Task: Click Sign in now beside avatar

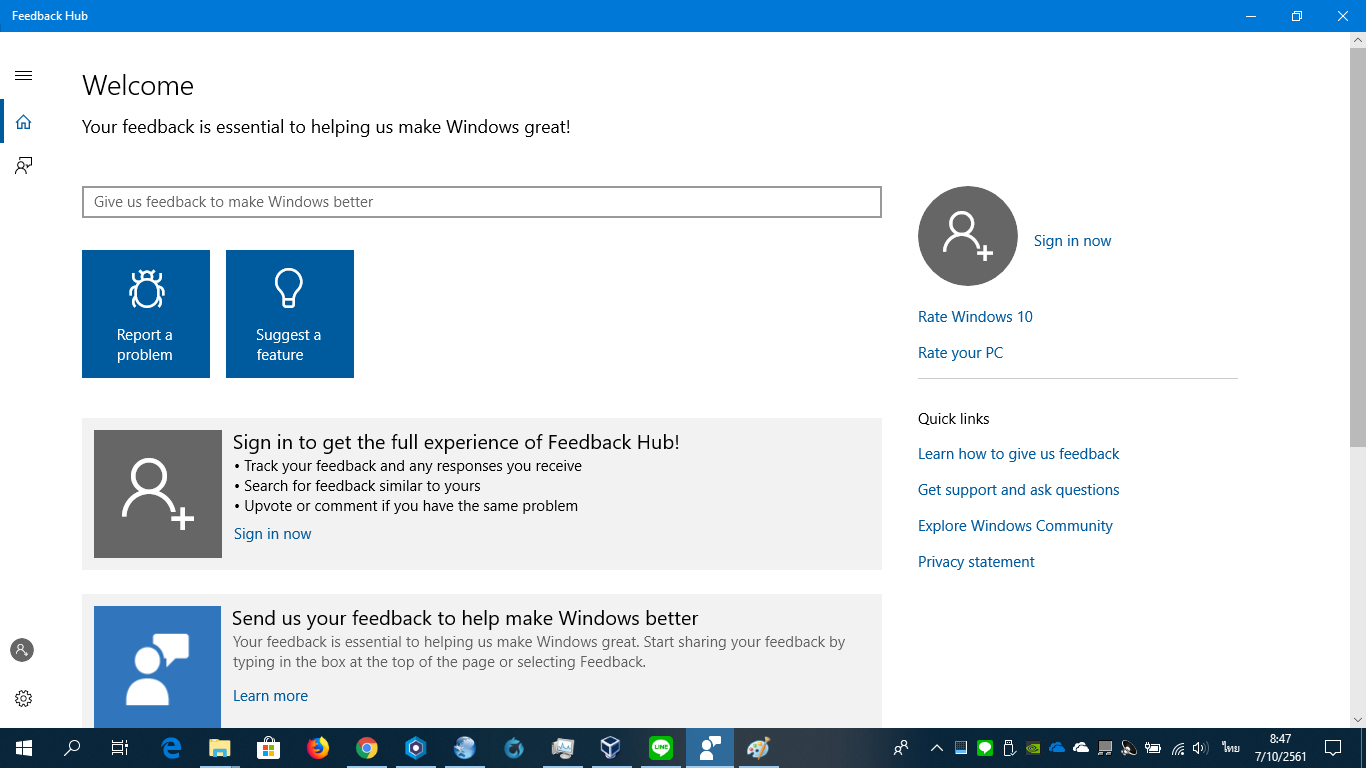Action: (x=1072, y=241)
